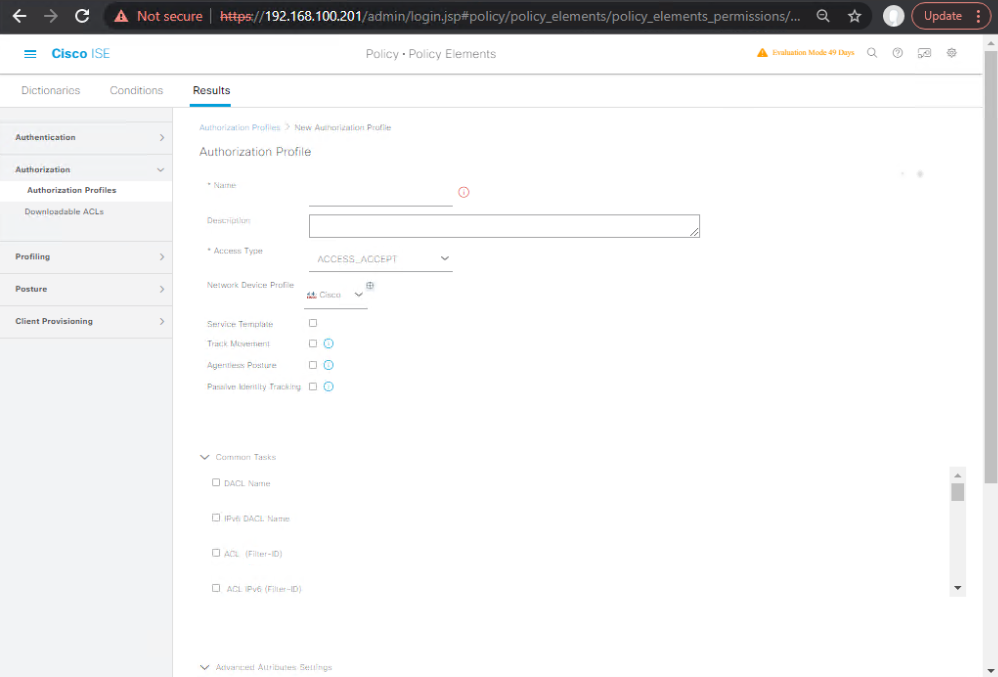Enable the Track Movement checkbox
The image size is (998, 677).
coord(313,344)
